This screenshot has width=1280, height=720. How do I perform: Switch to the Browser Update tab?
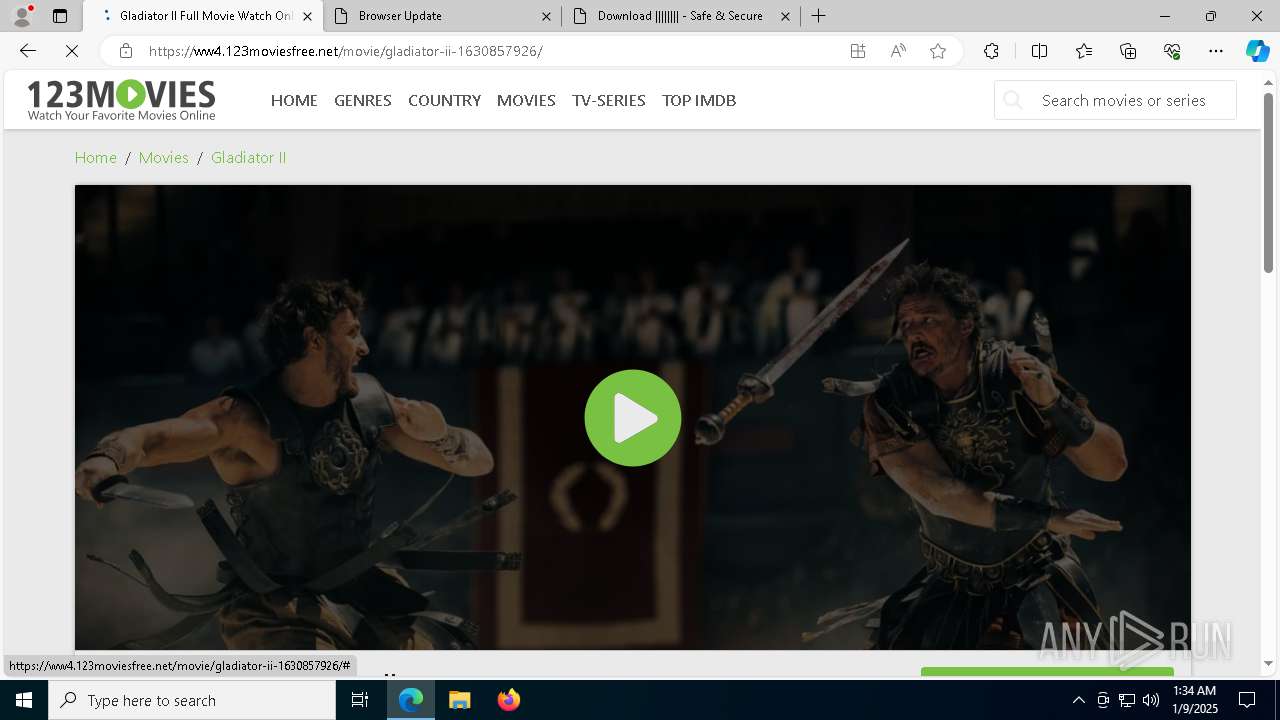pos(442,16)
